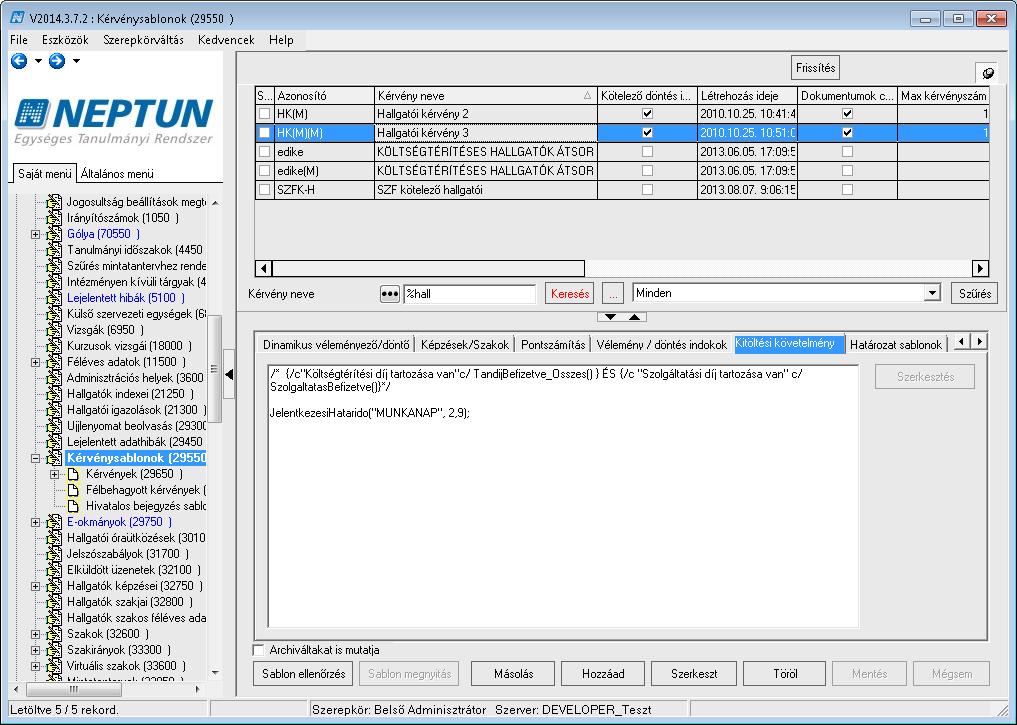Click the Gólya tree icon

pos(54,234)
